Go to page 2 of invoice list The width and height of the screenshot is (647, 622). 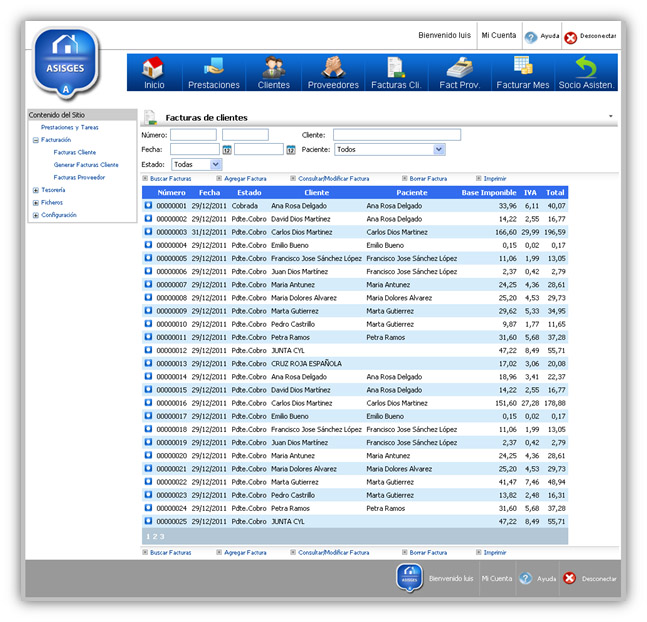pos(155,537)
